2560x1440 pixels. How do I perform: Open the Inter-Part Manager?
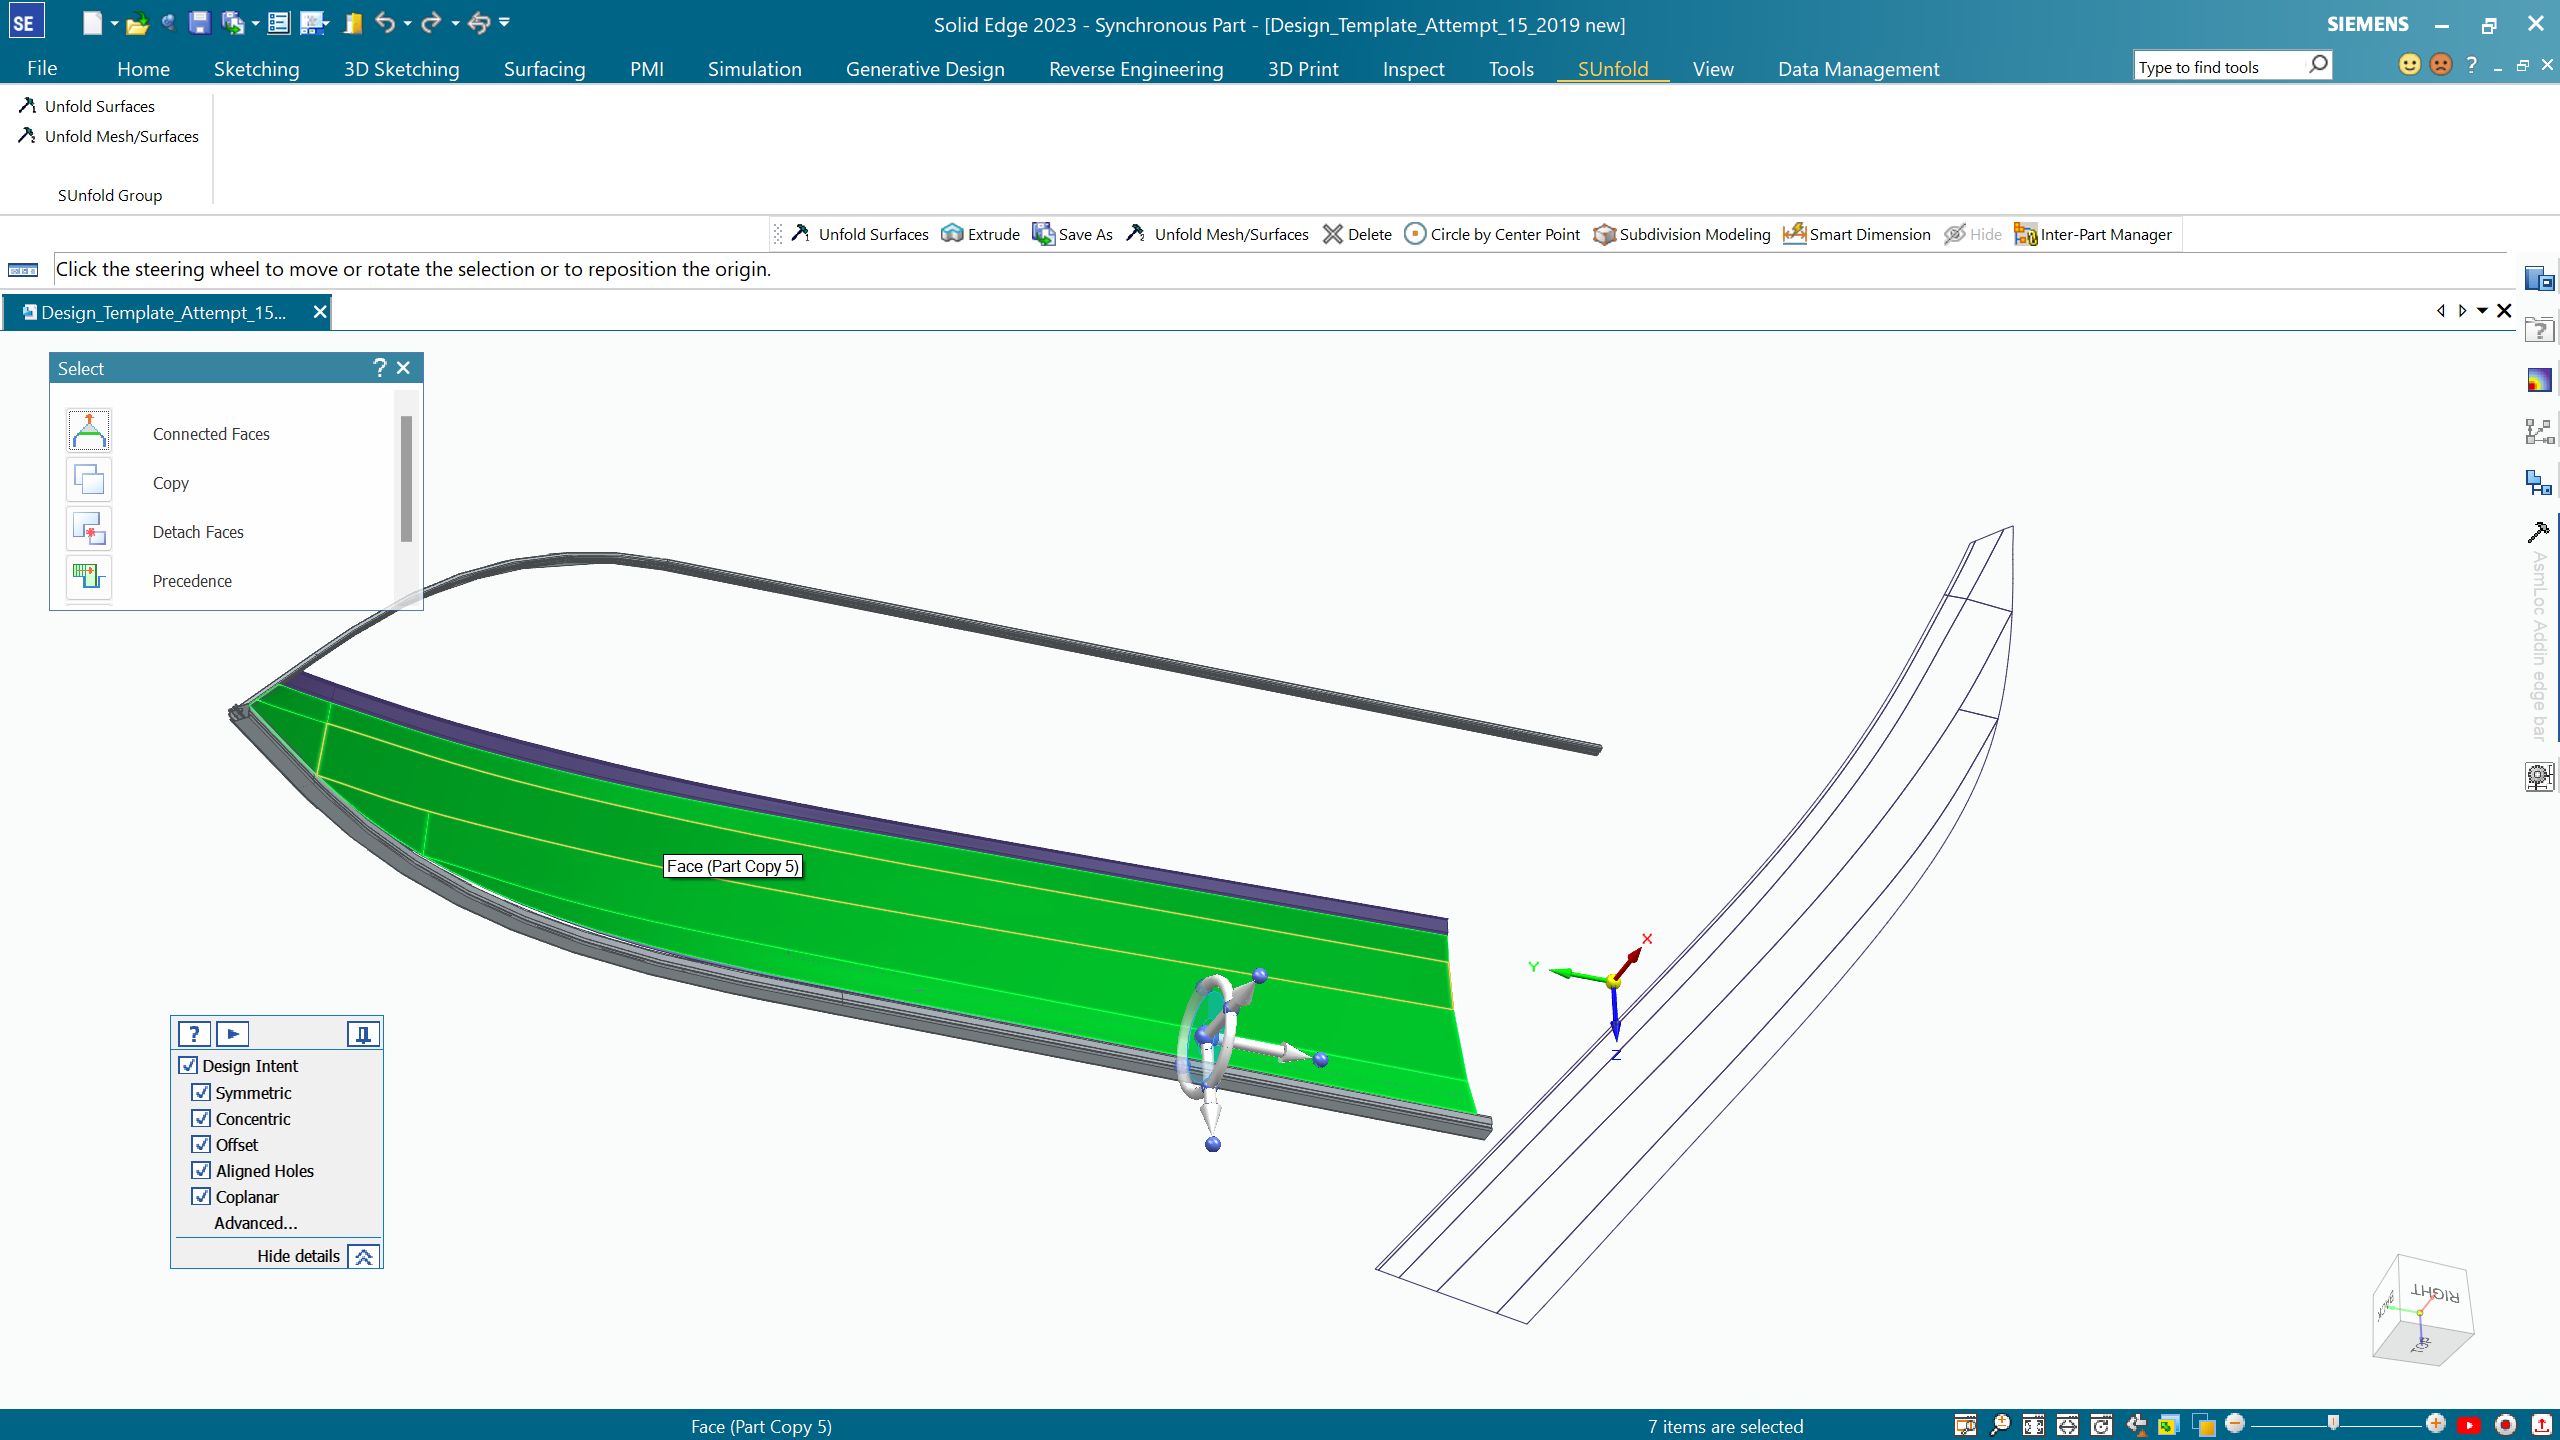click(x=2093, y=234)
